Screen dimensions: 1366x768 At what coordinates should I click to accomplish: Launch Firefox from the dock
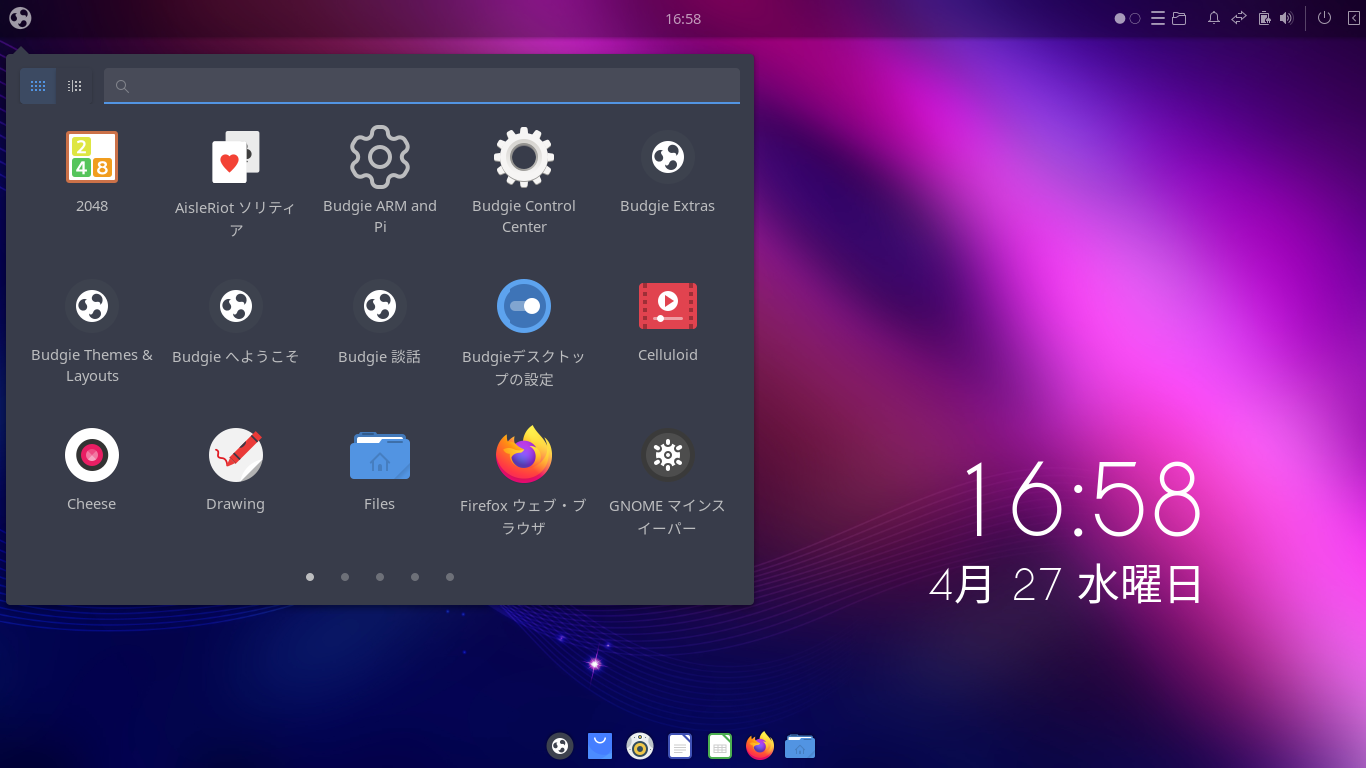[x=760, y=746]
